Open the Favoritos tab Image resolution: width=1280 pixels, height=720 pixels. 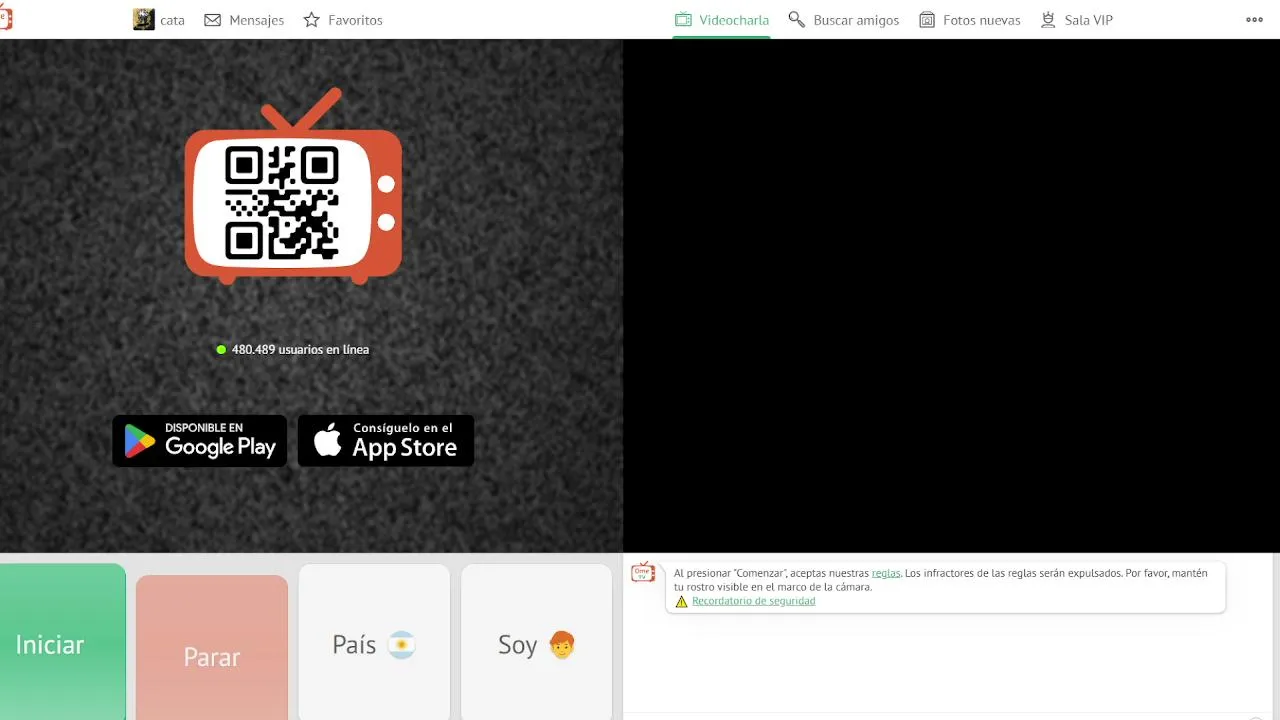(343, 20)
